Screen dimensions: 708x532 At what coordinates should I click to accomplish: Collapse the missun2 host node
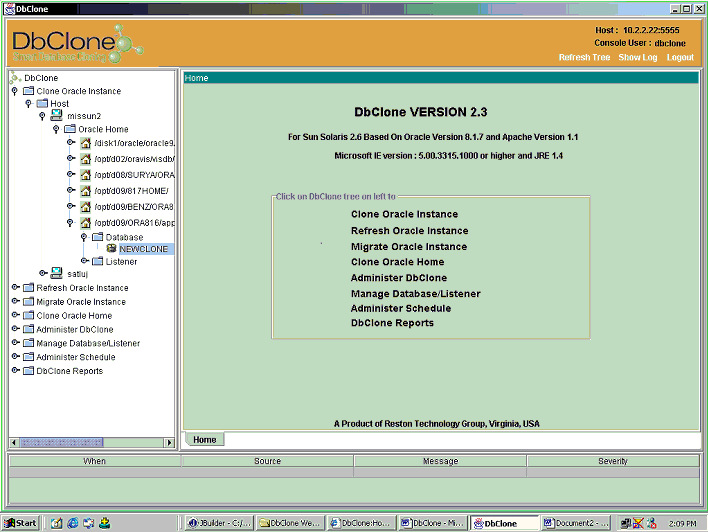coord(42,117)
